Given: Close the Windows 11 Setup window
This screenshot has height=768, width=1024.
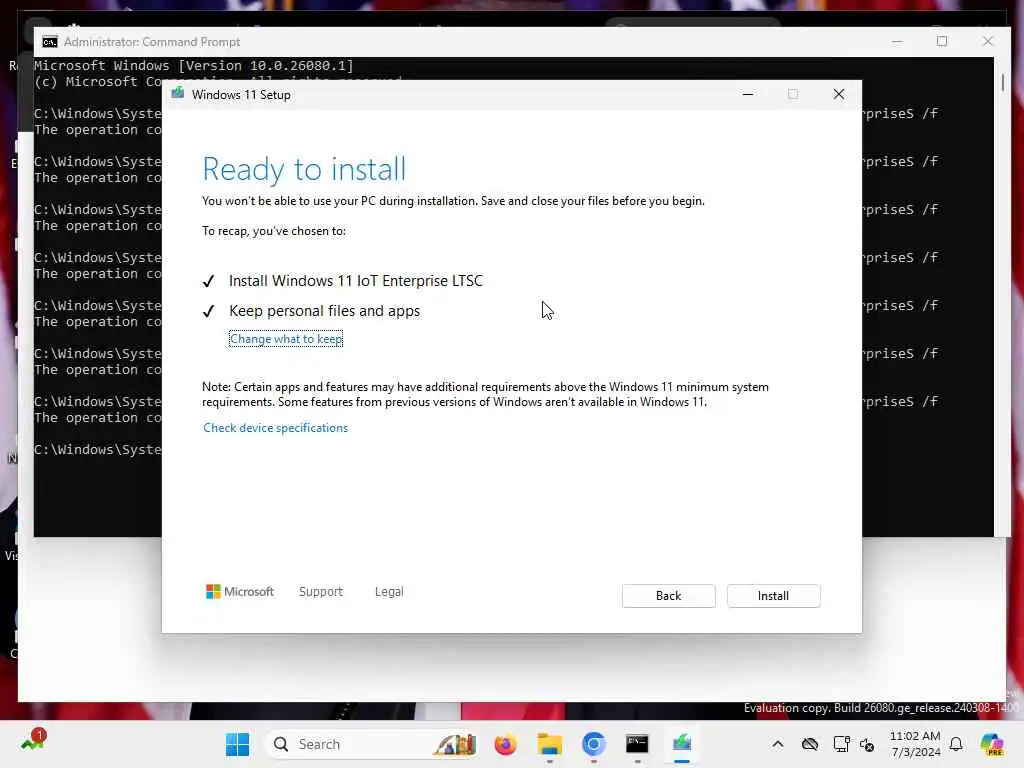Looking at the screenshot, I should point(839,94).
